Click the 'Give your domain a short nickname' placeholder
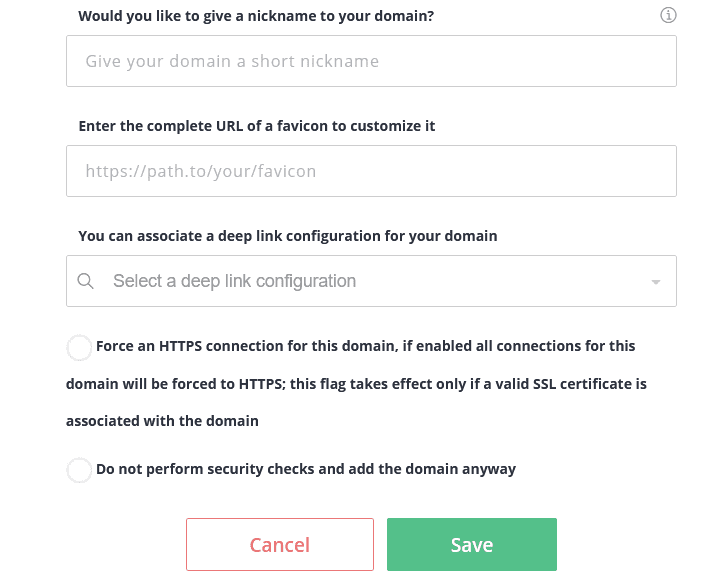 232,61
